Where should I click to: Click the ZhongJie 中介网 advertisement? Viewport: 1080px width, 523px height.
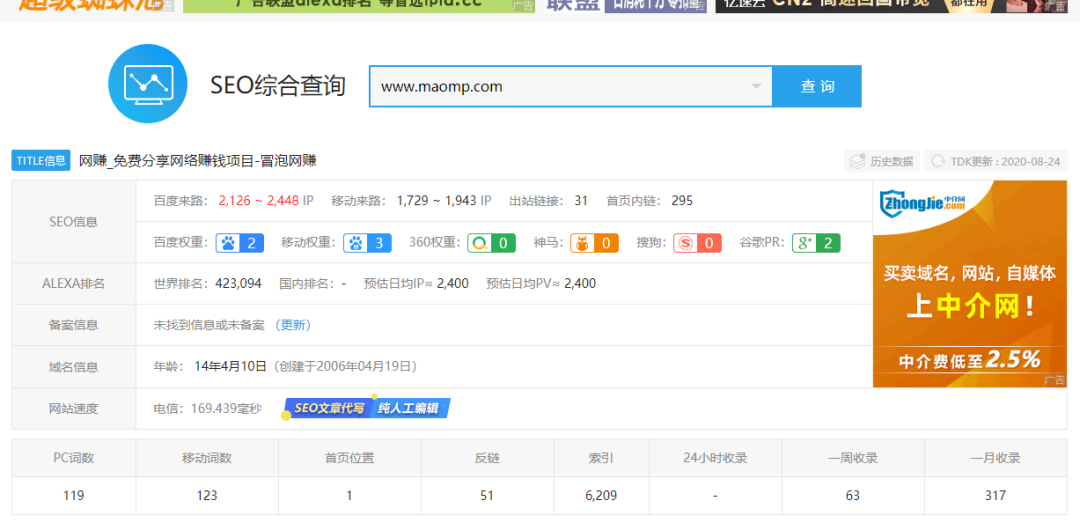coord(969,284)
